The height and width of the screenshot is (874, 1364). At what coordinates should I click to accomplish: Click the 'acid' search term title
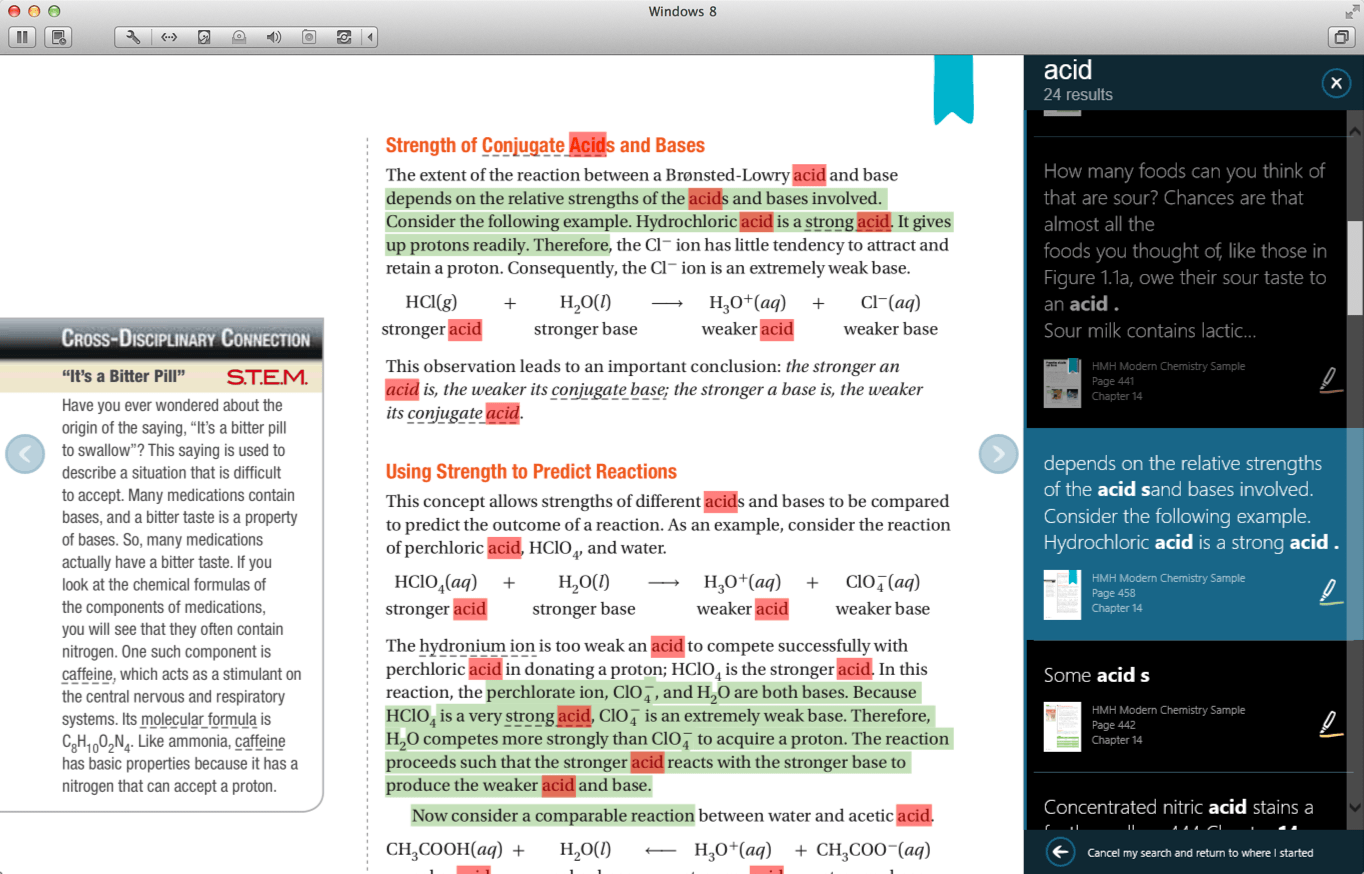(1067, 70)
